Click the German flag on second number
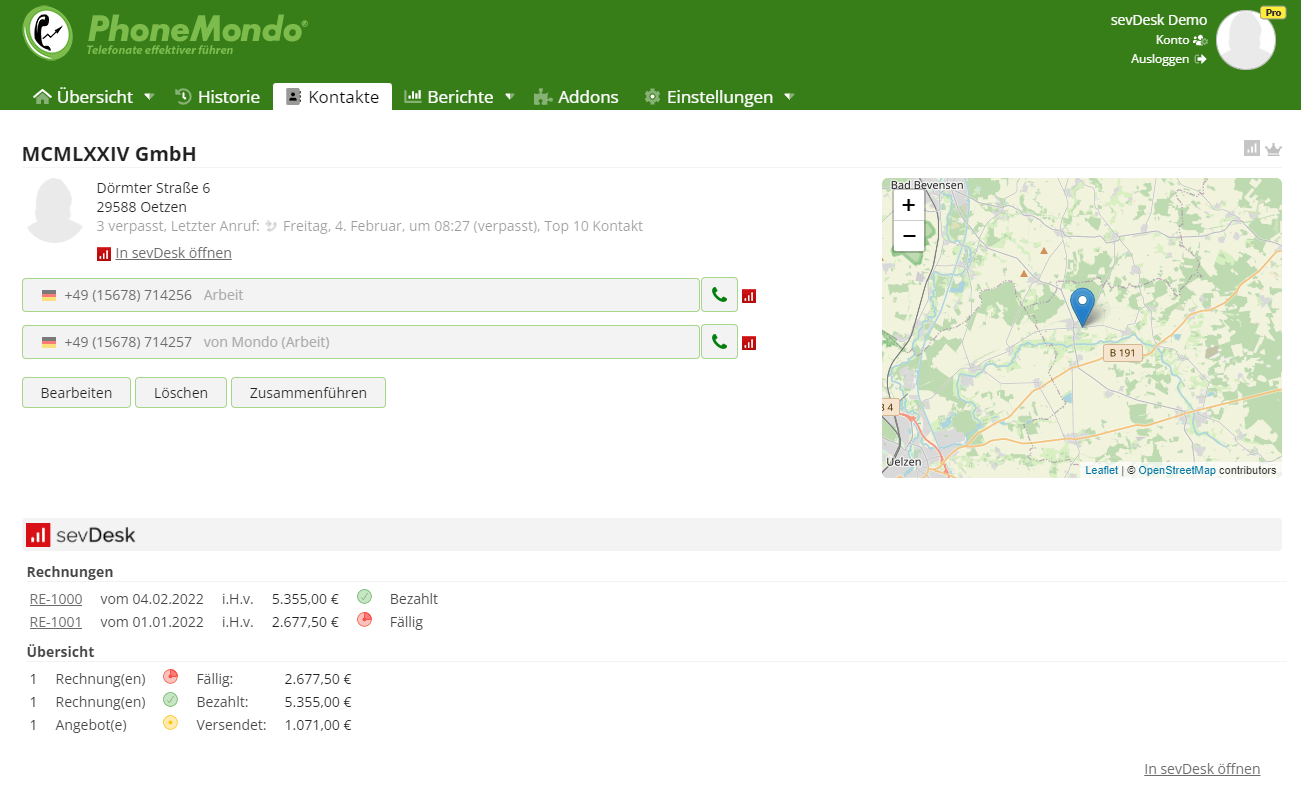Viewport: 1301px width, 786px height. coord(49,343)
